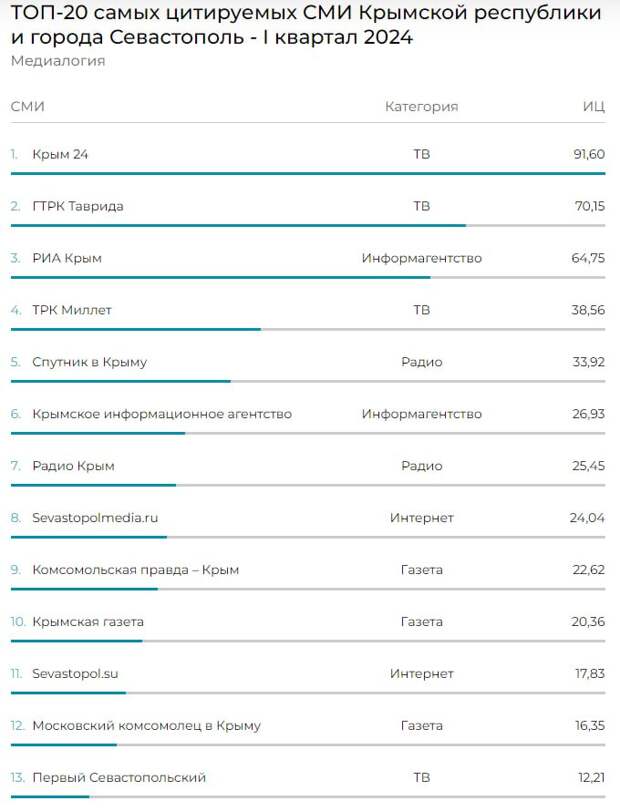Sort by the ИЦ column header
620x811 pixels.
pyautogui.click(x=594, y=107)
